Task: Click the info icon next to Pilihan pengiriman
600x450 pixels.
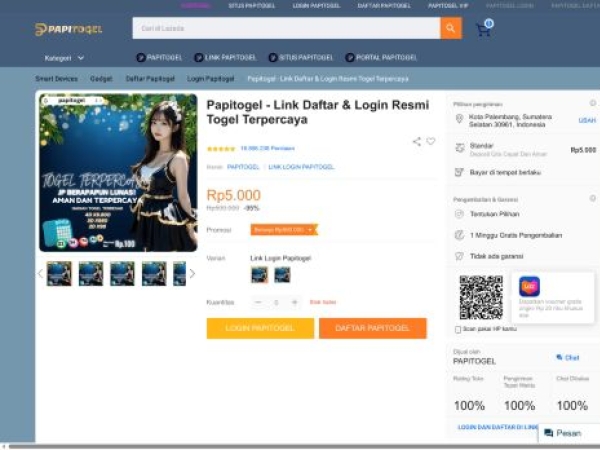Action: point(593,102)
